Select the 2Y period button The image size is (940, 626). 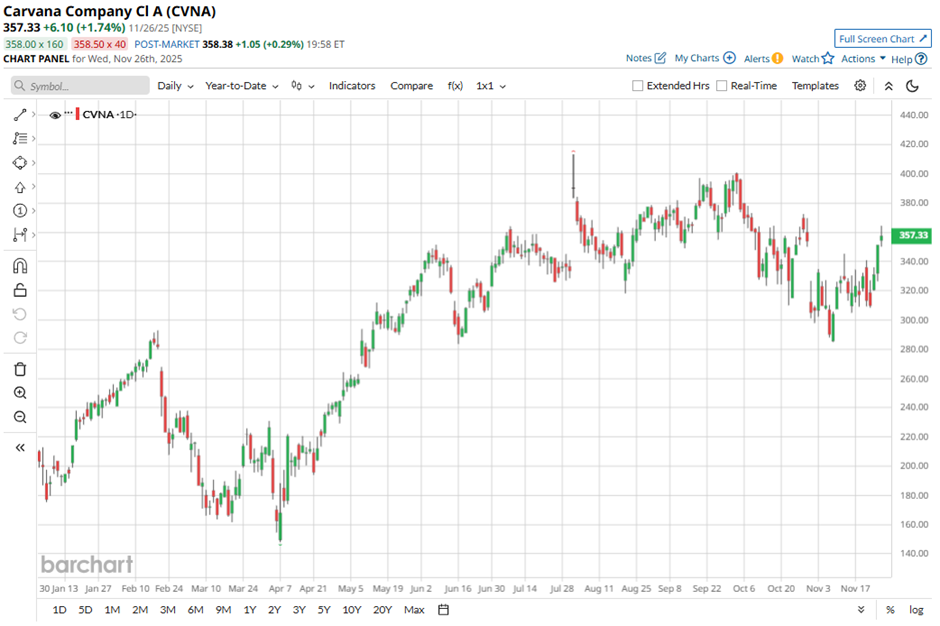pos(275,610)
